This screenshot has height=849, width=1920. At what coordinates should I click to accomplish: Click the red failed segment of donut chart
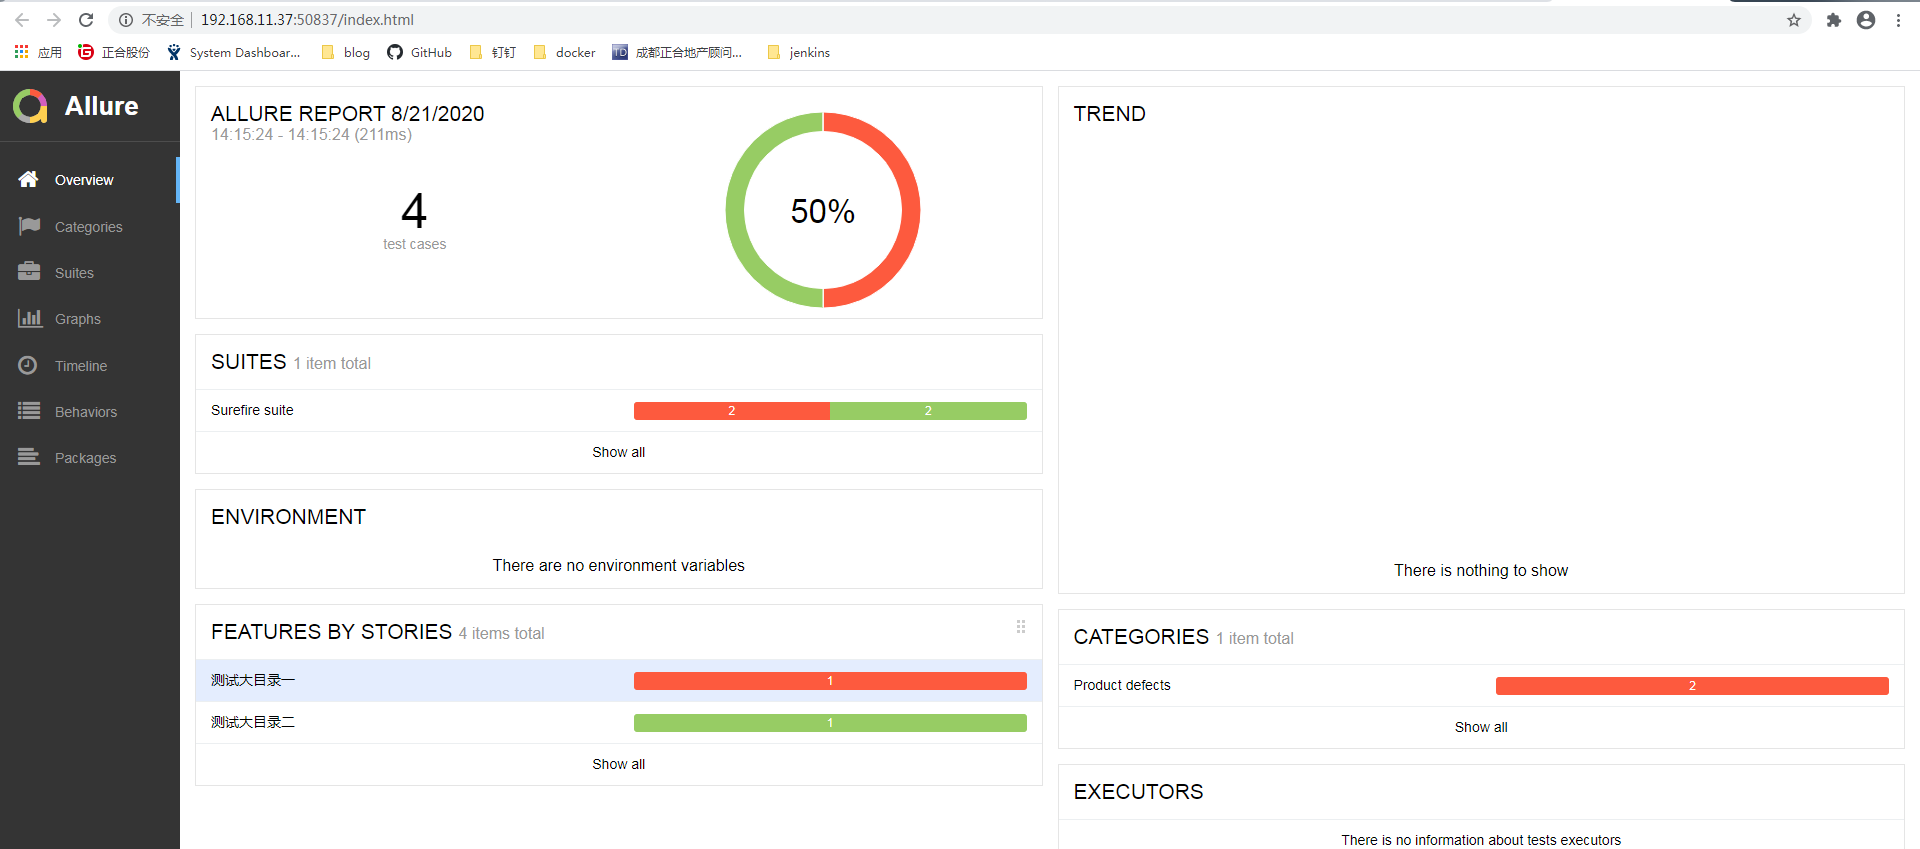tap(910, 210)
